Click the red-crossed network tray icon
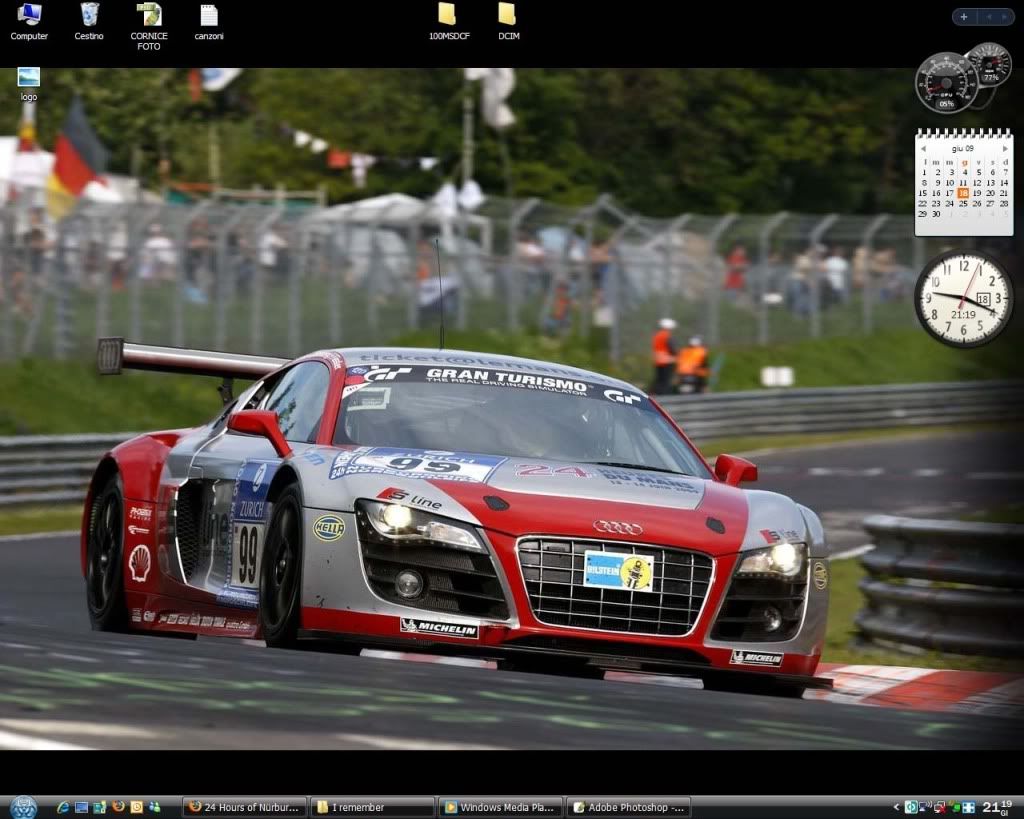Image resolution: width=1024 pixels, height=819 pixels. click(x=939, y=807)
